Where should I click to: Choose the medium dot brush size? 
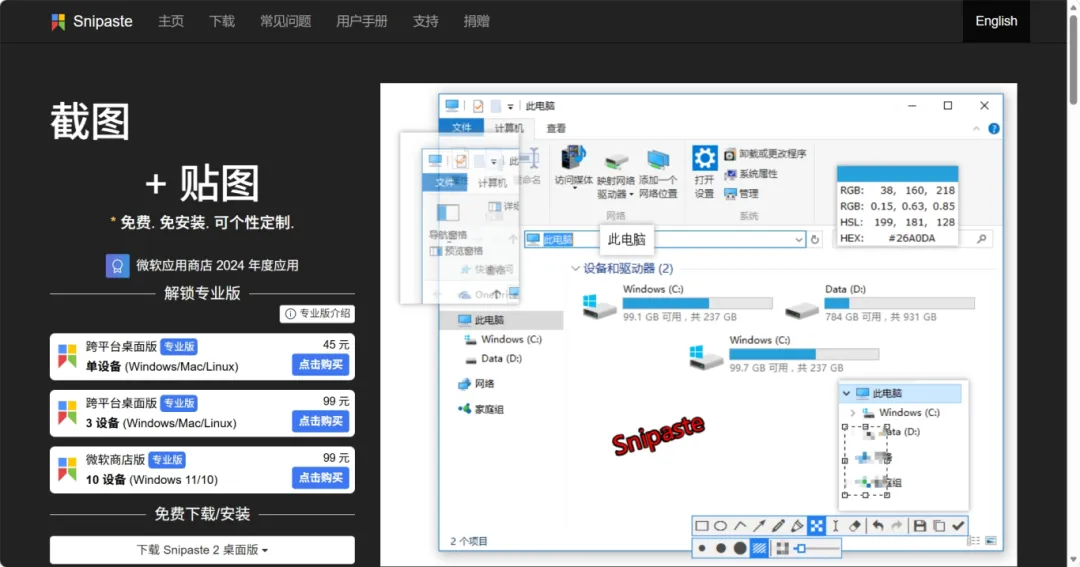coord(720,548)
